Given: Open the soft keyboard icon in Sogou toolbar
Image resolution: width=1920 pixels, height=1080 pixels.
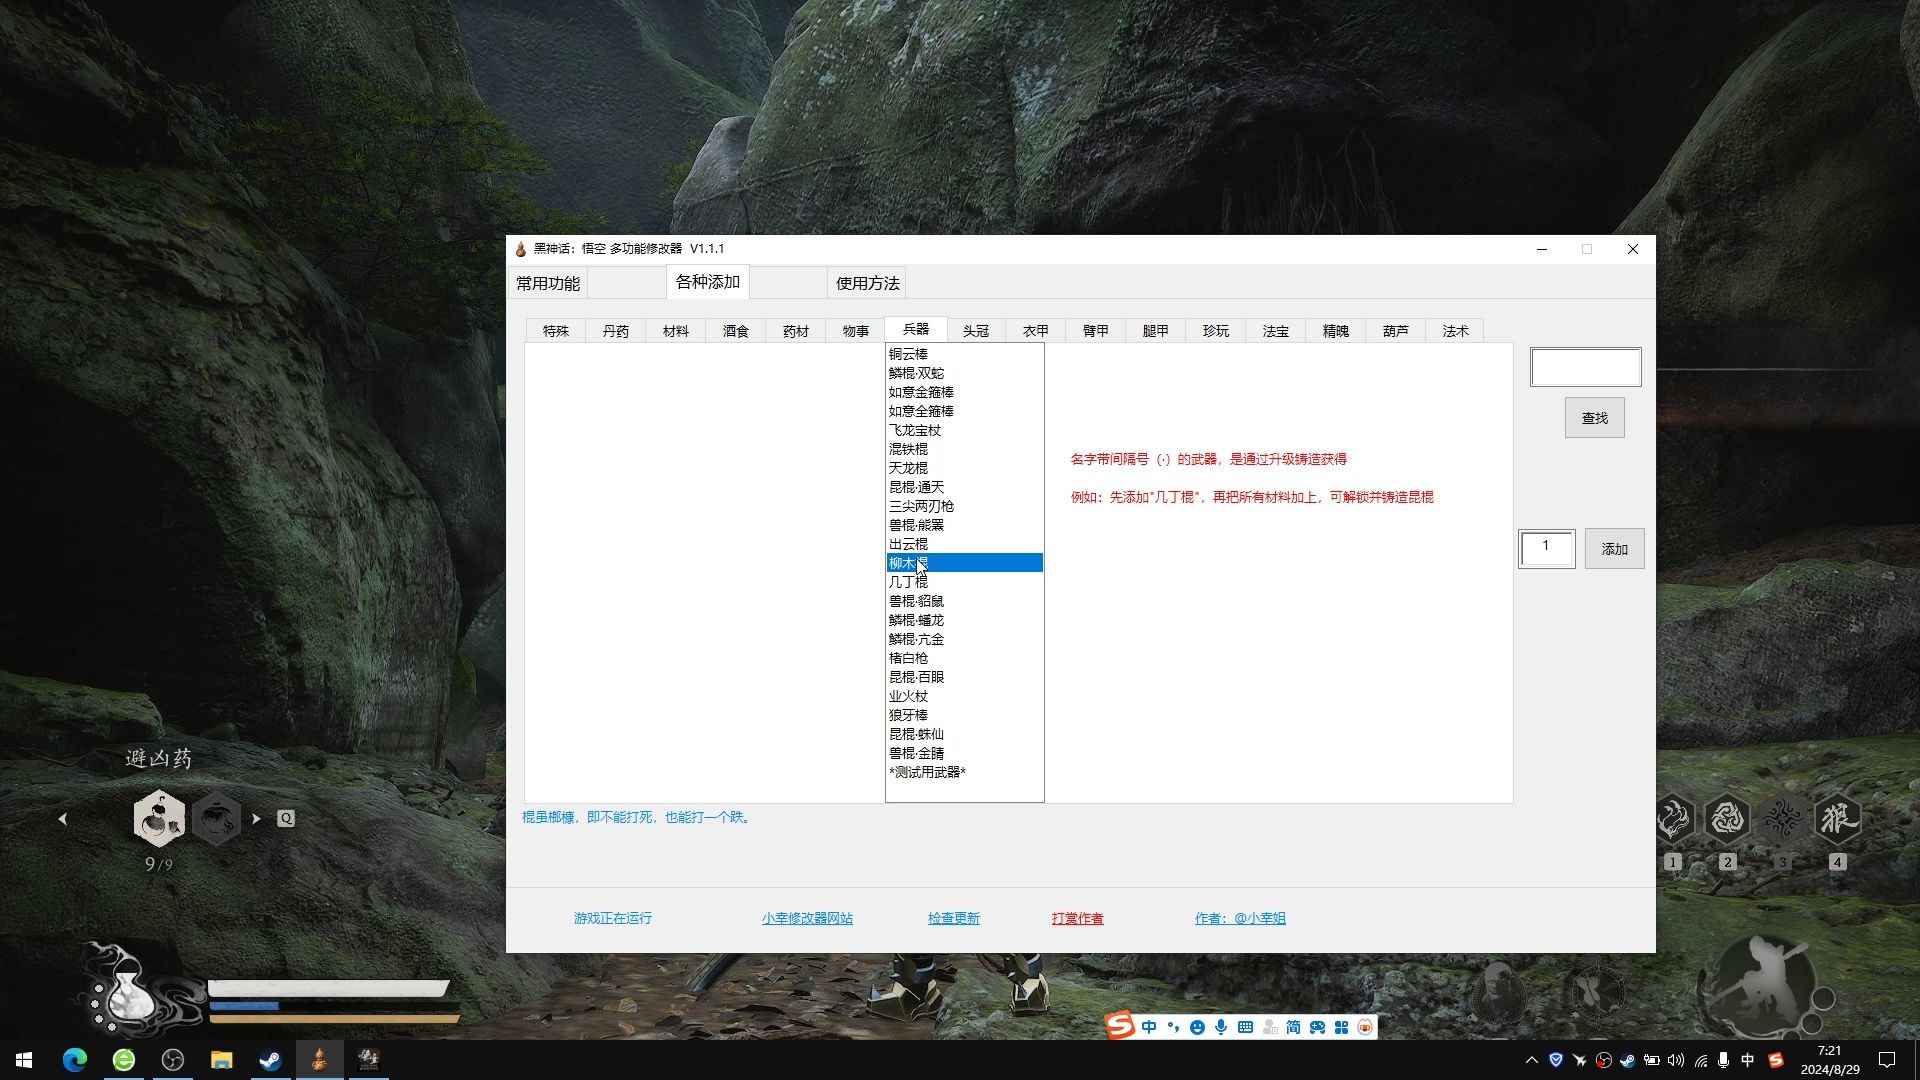Looking at the screenshot, I should click(1245, 1027).
